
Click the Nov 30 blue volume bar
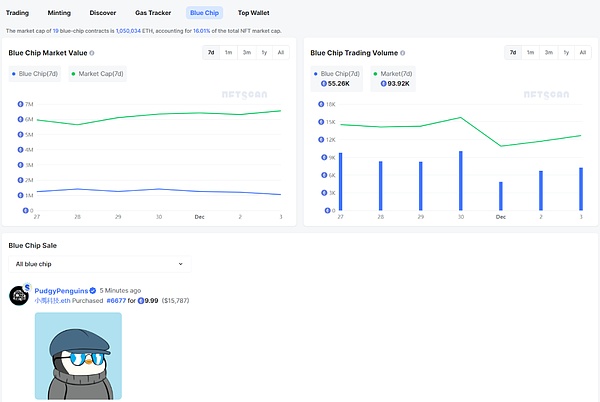click(460, 181)
